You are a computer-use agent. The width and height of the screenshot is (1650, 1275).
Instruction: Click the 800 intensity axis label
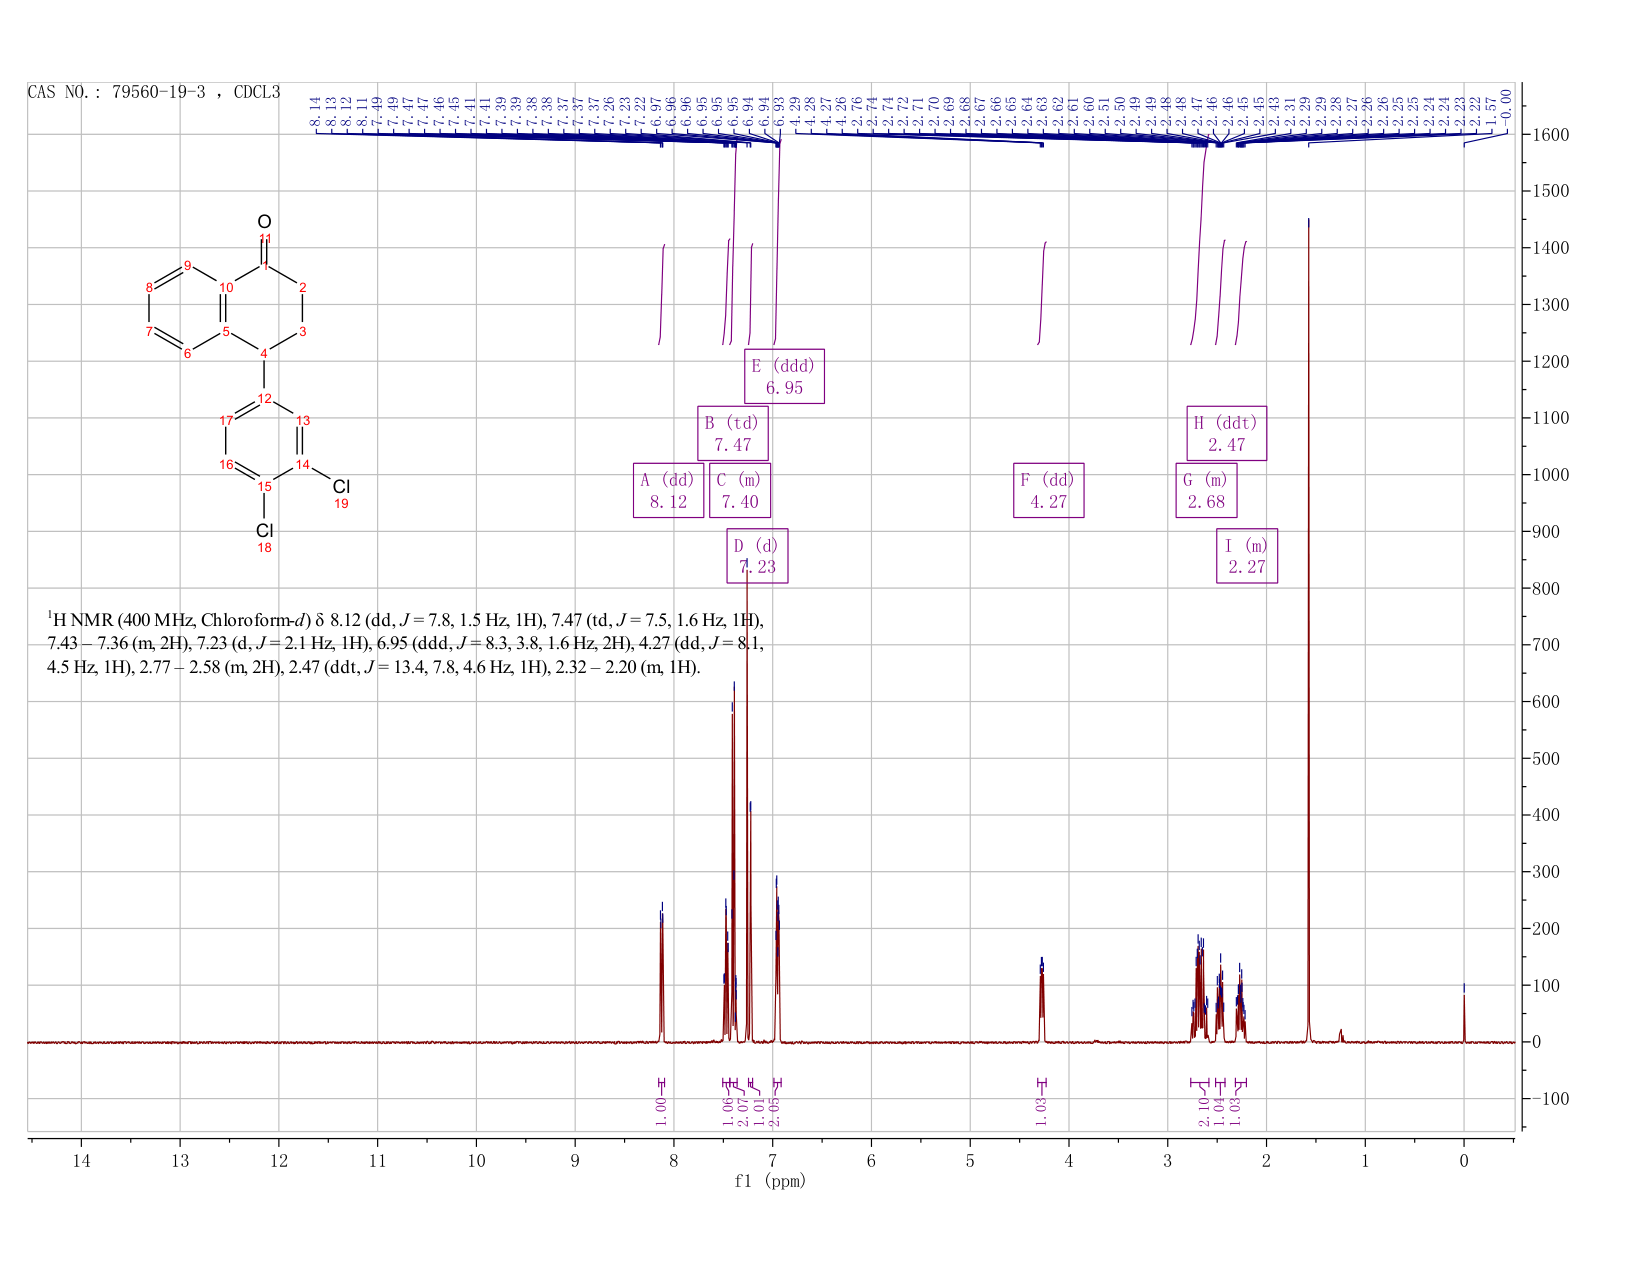pos(1544,588)
